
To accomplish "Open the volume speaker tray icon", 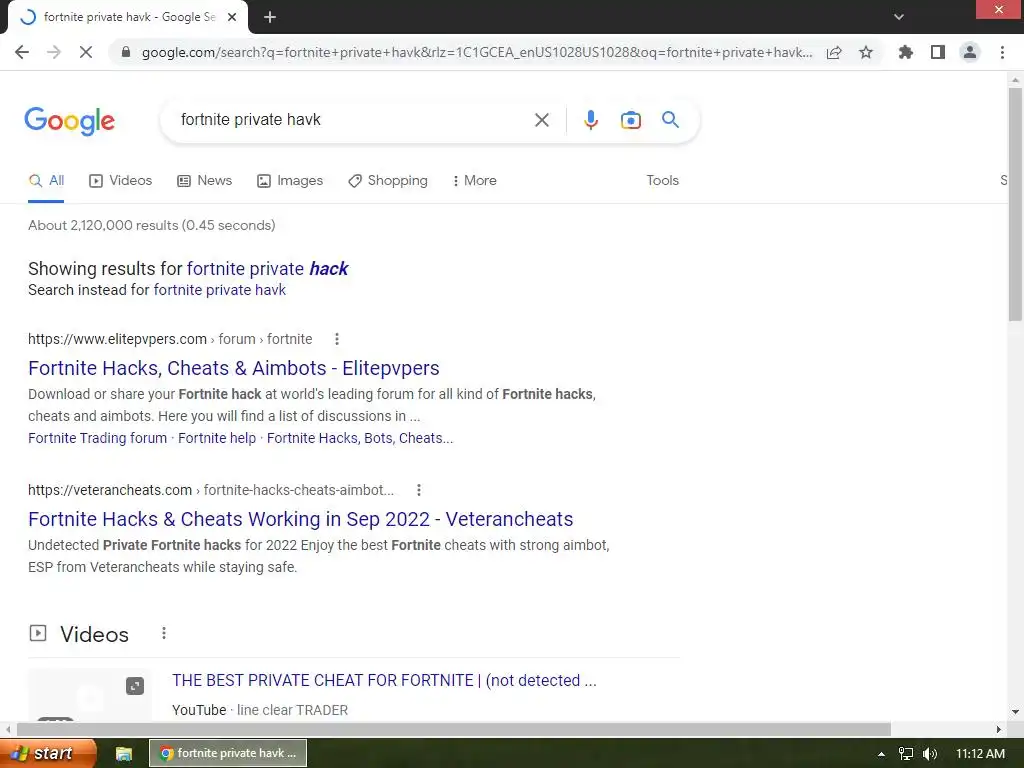I will (930, 754).
